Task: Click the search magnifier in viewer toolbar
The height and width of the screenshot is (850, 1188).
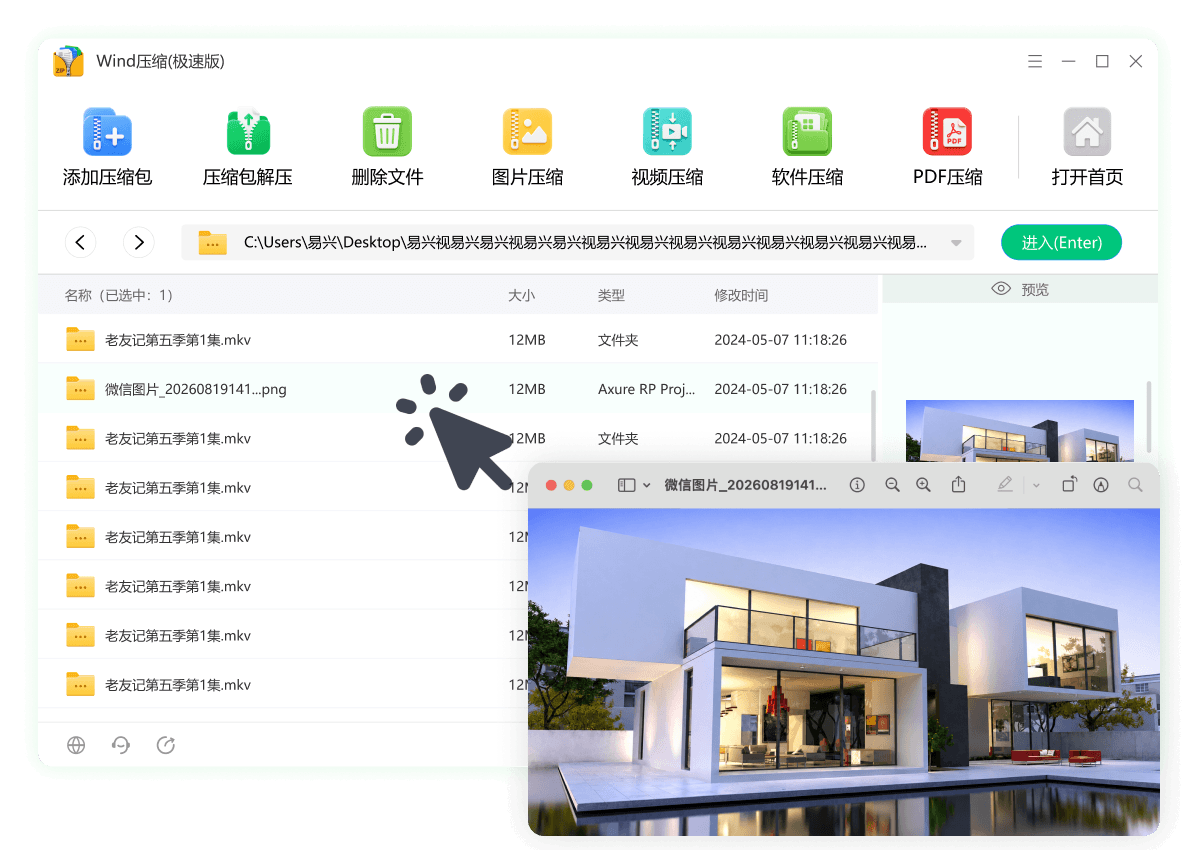Action: pos(1135,485)
